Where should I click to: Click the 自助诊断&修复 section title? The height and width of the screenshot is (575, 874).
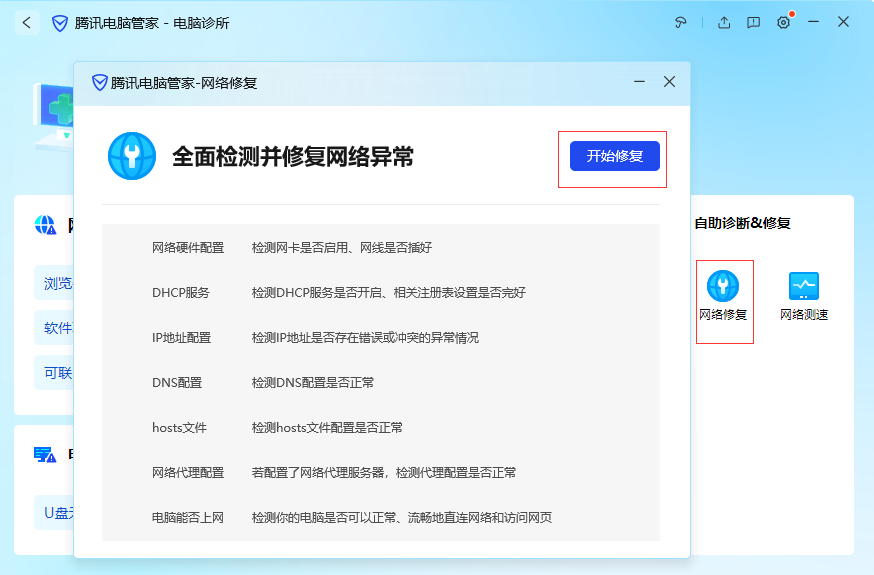click(742, 223)
